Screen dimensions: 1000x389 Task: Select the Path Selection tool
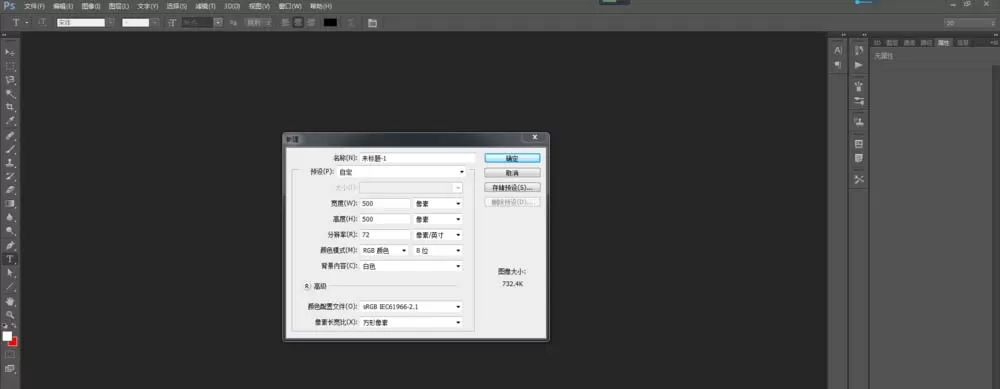click(10, 273)
